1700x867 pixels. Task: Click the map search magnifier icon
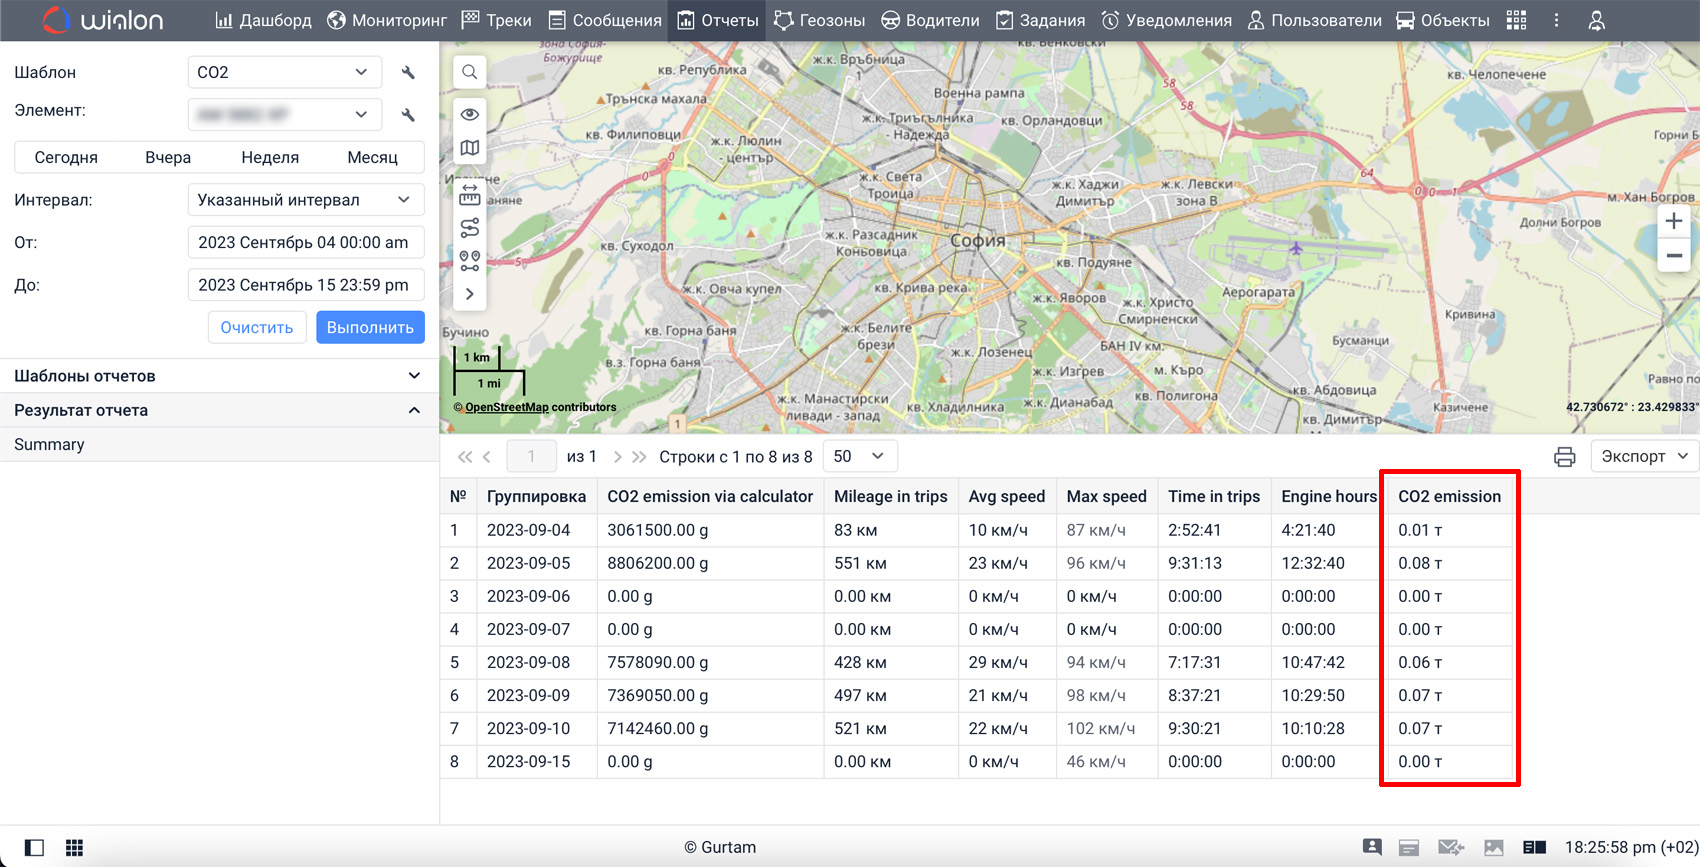pos(469,72)
